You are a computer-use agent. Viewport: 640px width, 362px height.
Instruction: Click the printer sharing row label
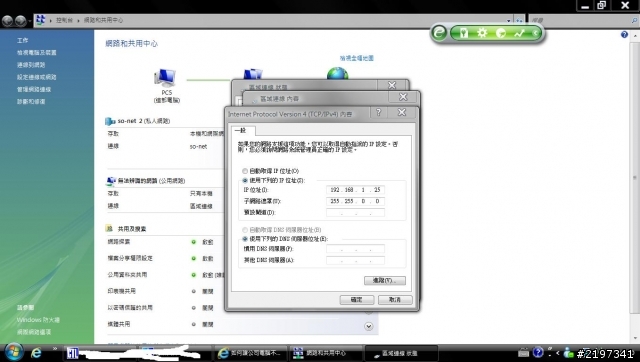point(122,291)
